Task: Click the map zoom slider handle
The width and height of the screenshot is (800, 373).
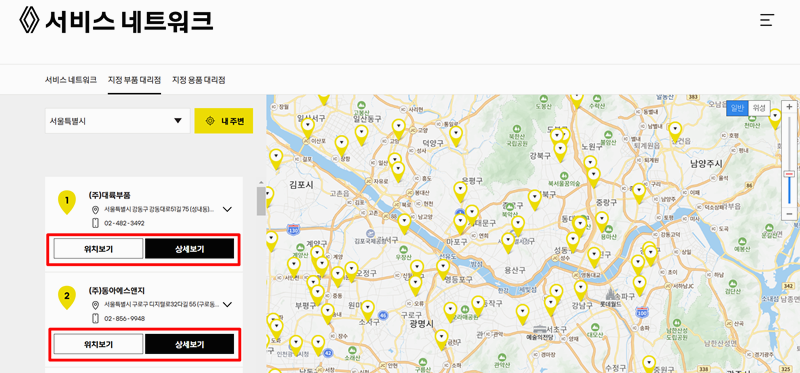Action: 789,174
